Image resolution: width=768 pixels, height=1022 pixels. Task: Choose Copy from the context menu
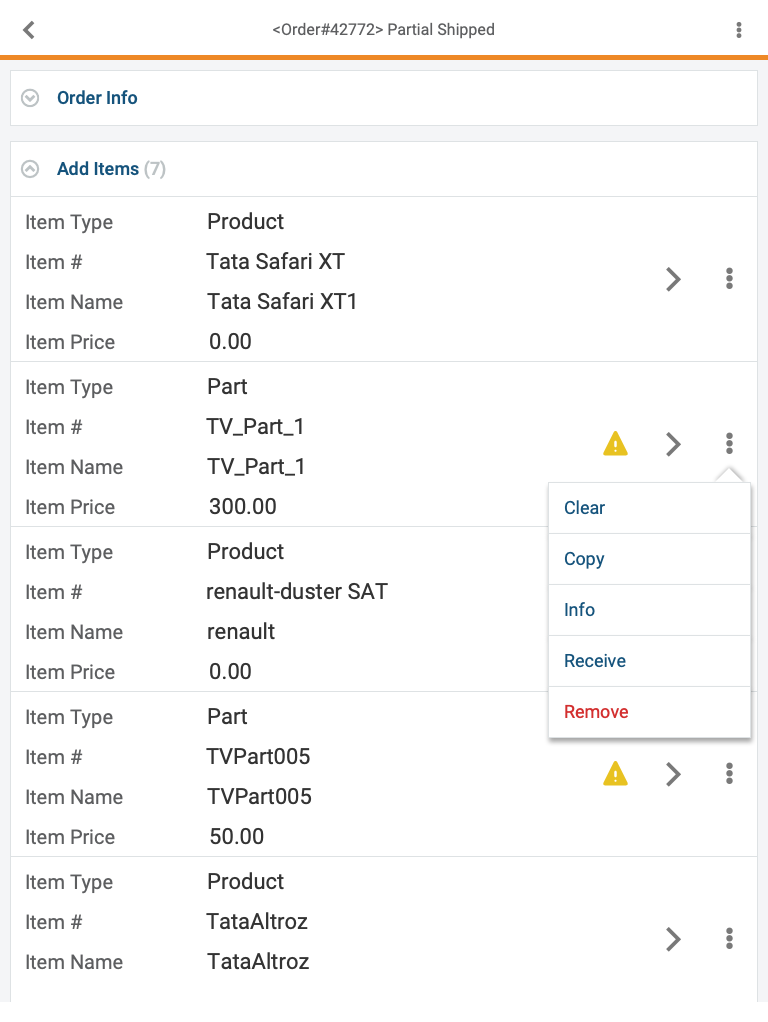point(649,559)
